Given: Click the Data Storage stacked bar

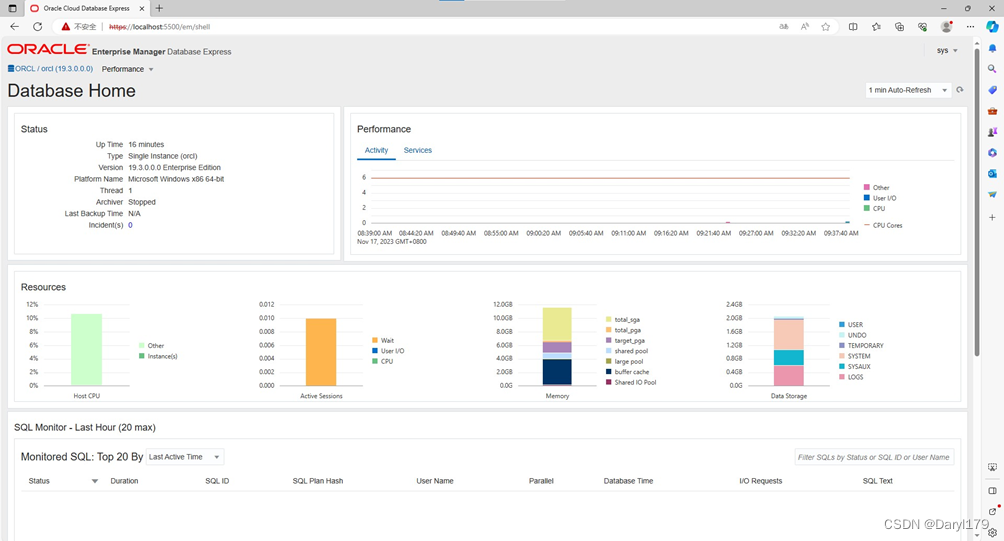Looking at the screenshot, I should pyautogui.click(x=789, y=351).
